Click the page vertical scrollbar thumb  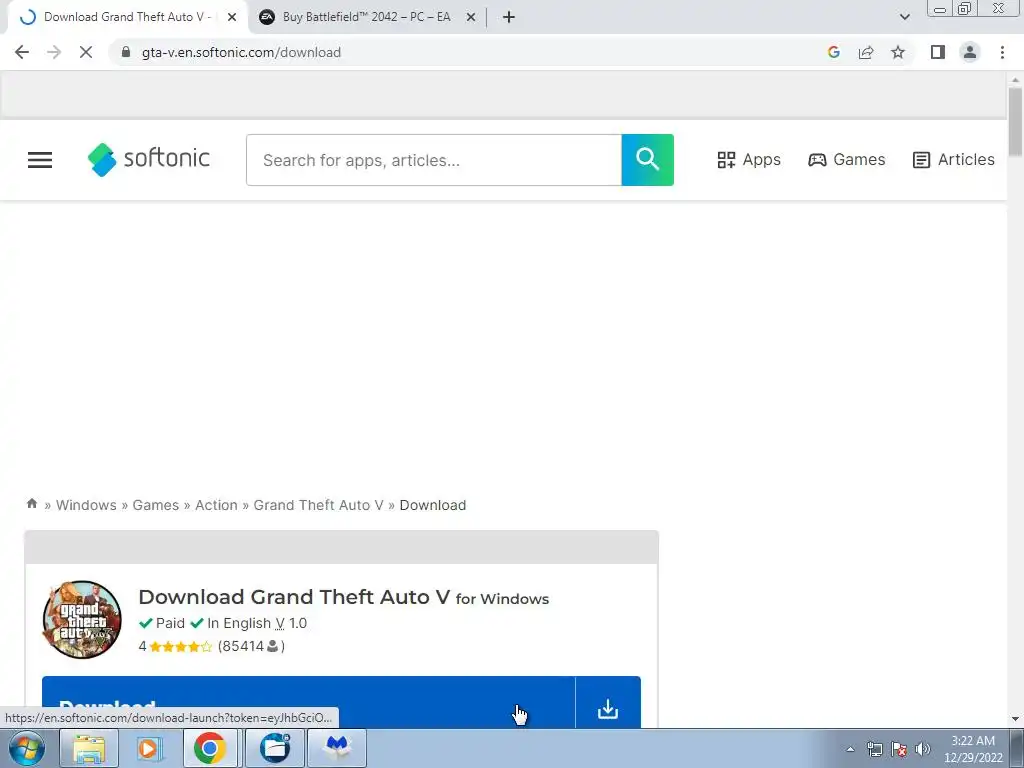[1015, 121]
